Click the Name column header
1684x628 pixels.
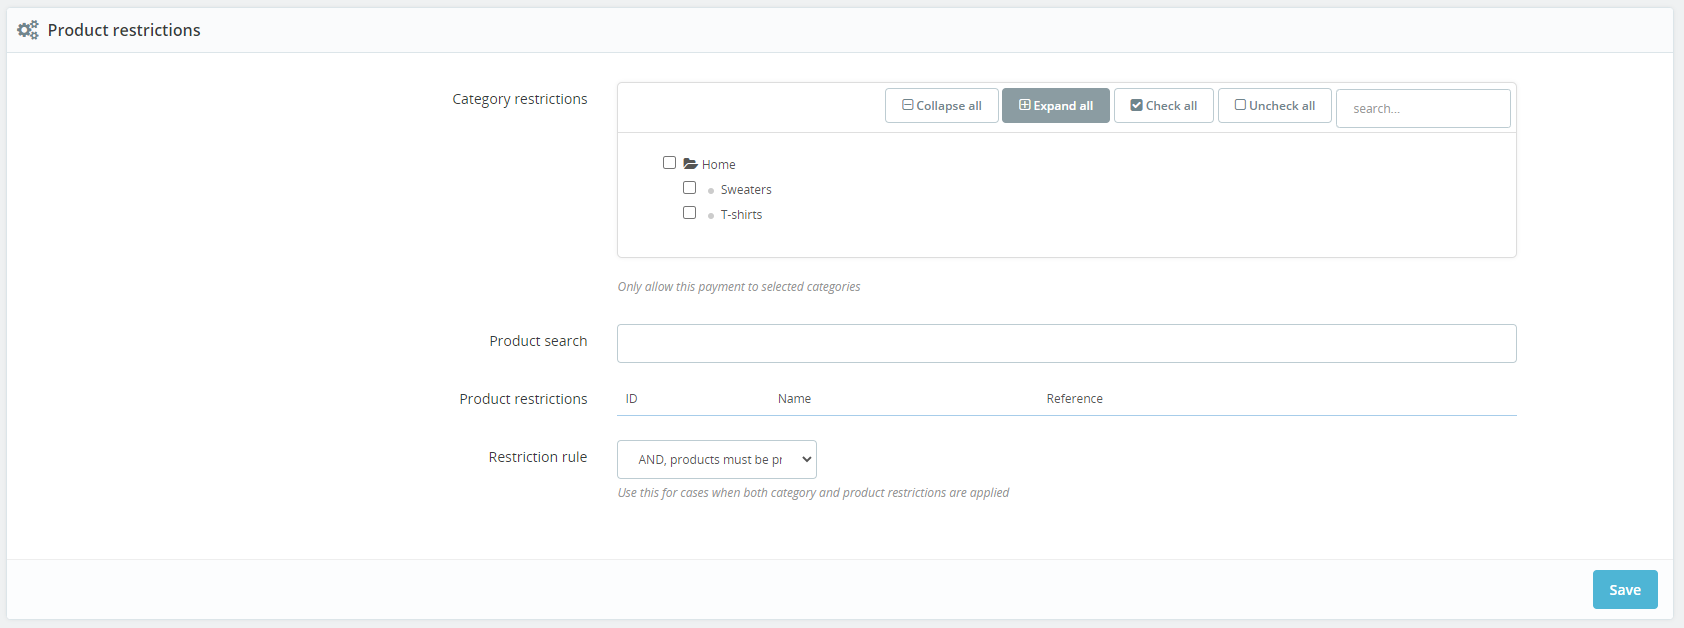[x=794, y=399]
